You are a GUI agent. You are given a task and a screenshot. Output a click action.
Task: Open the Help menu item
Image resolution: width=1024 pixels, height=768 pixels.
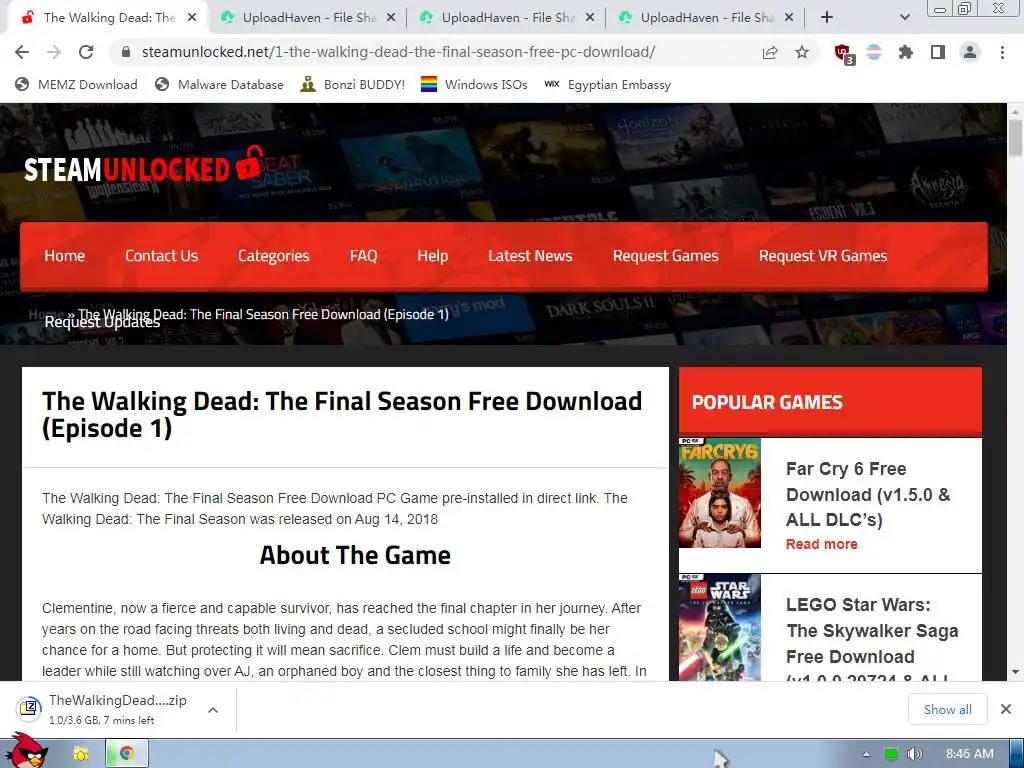coord(432,256)
